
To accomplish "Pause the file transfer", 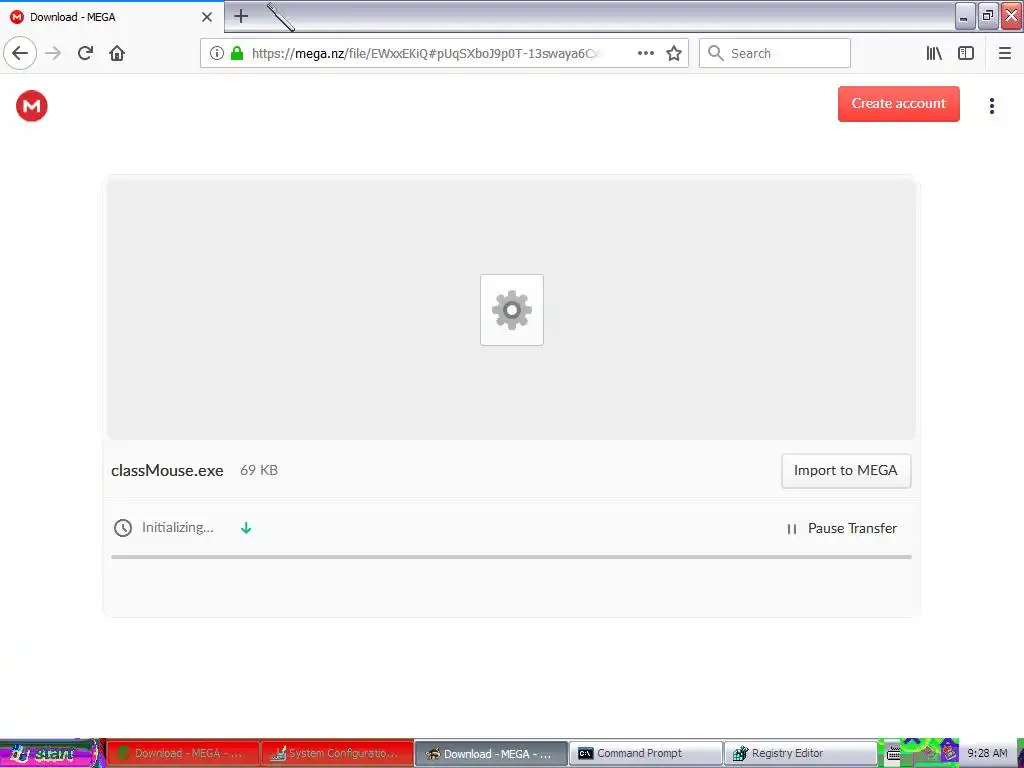I will tap(842, 528).
